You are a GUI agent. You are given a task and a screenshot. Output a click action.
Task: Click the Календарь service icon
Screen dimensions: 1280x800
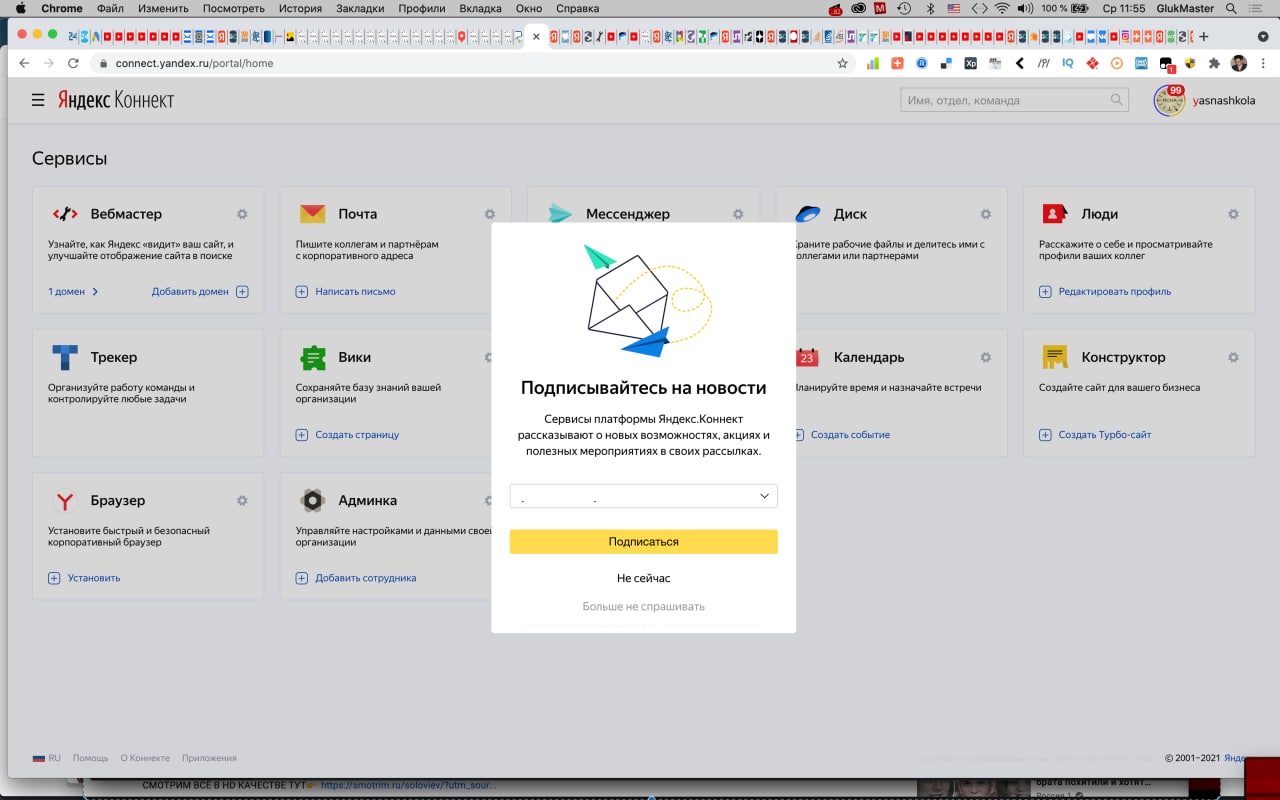click(x=808, y=357)
